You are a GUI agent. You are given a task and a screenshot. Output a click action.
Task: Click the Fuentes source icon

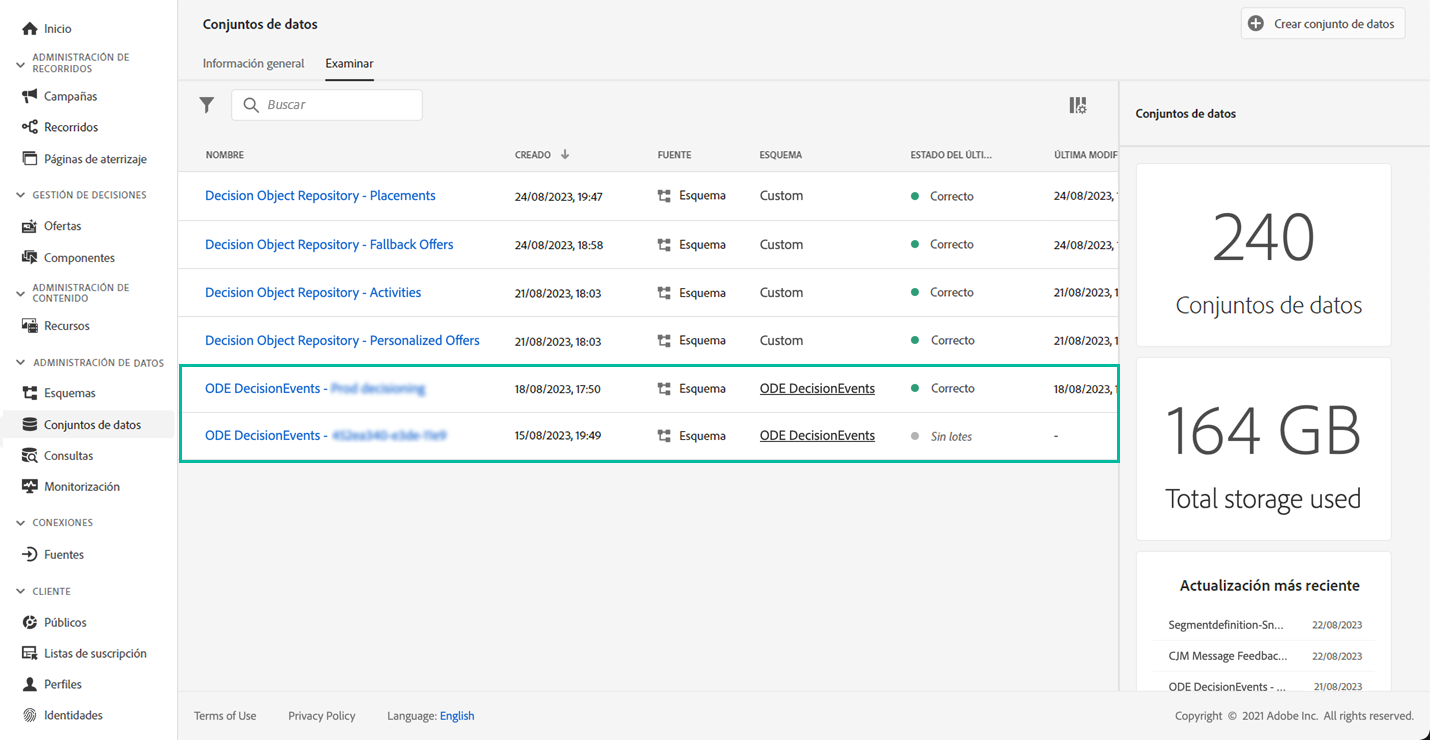30,554
